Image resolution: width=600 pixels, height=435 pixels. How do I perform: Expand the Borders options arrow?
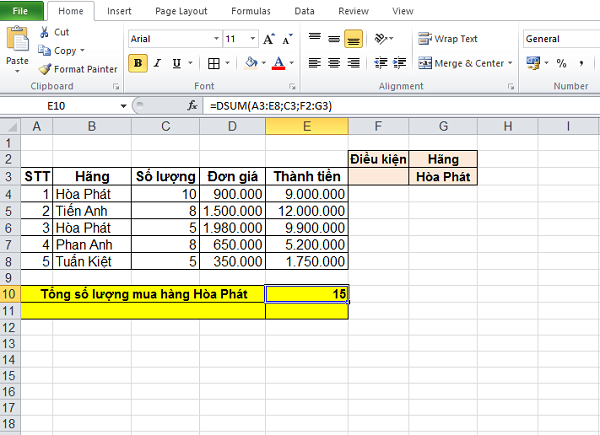(x=227, y=63)
